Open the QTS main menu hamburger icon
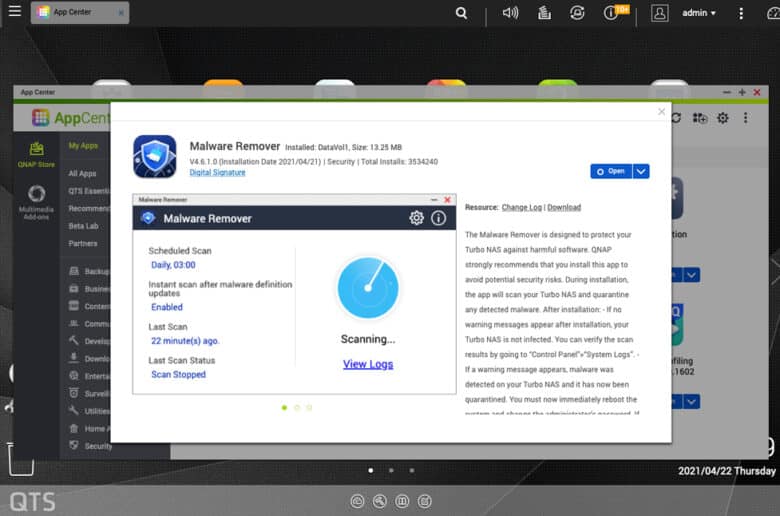Viewport: 780px width, 516px height. (15, 11)
